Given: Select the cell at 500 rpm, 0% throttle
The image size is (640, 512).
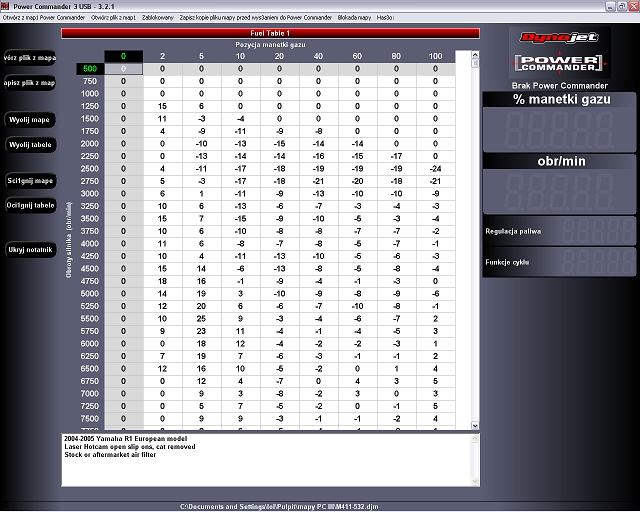Looking at the screenshot, I should [124, 68].
